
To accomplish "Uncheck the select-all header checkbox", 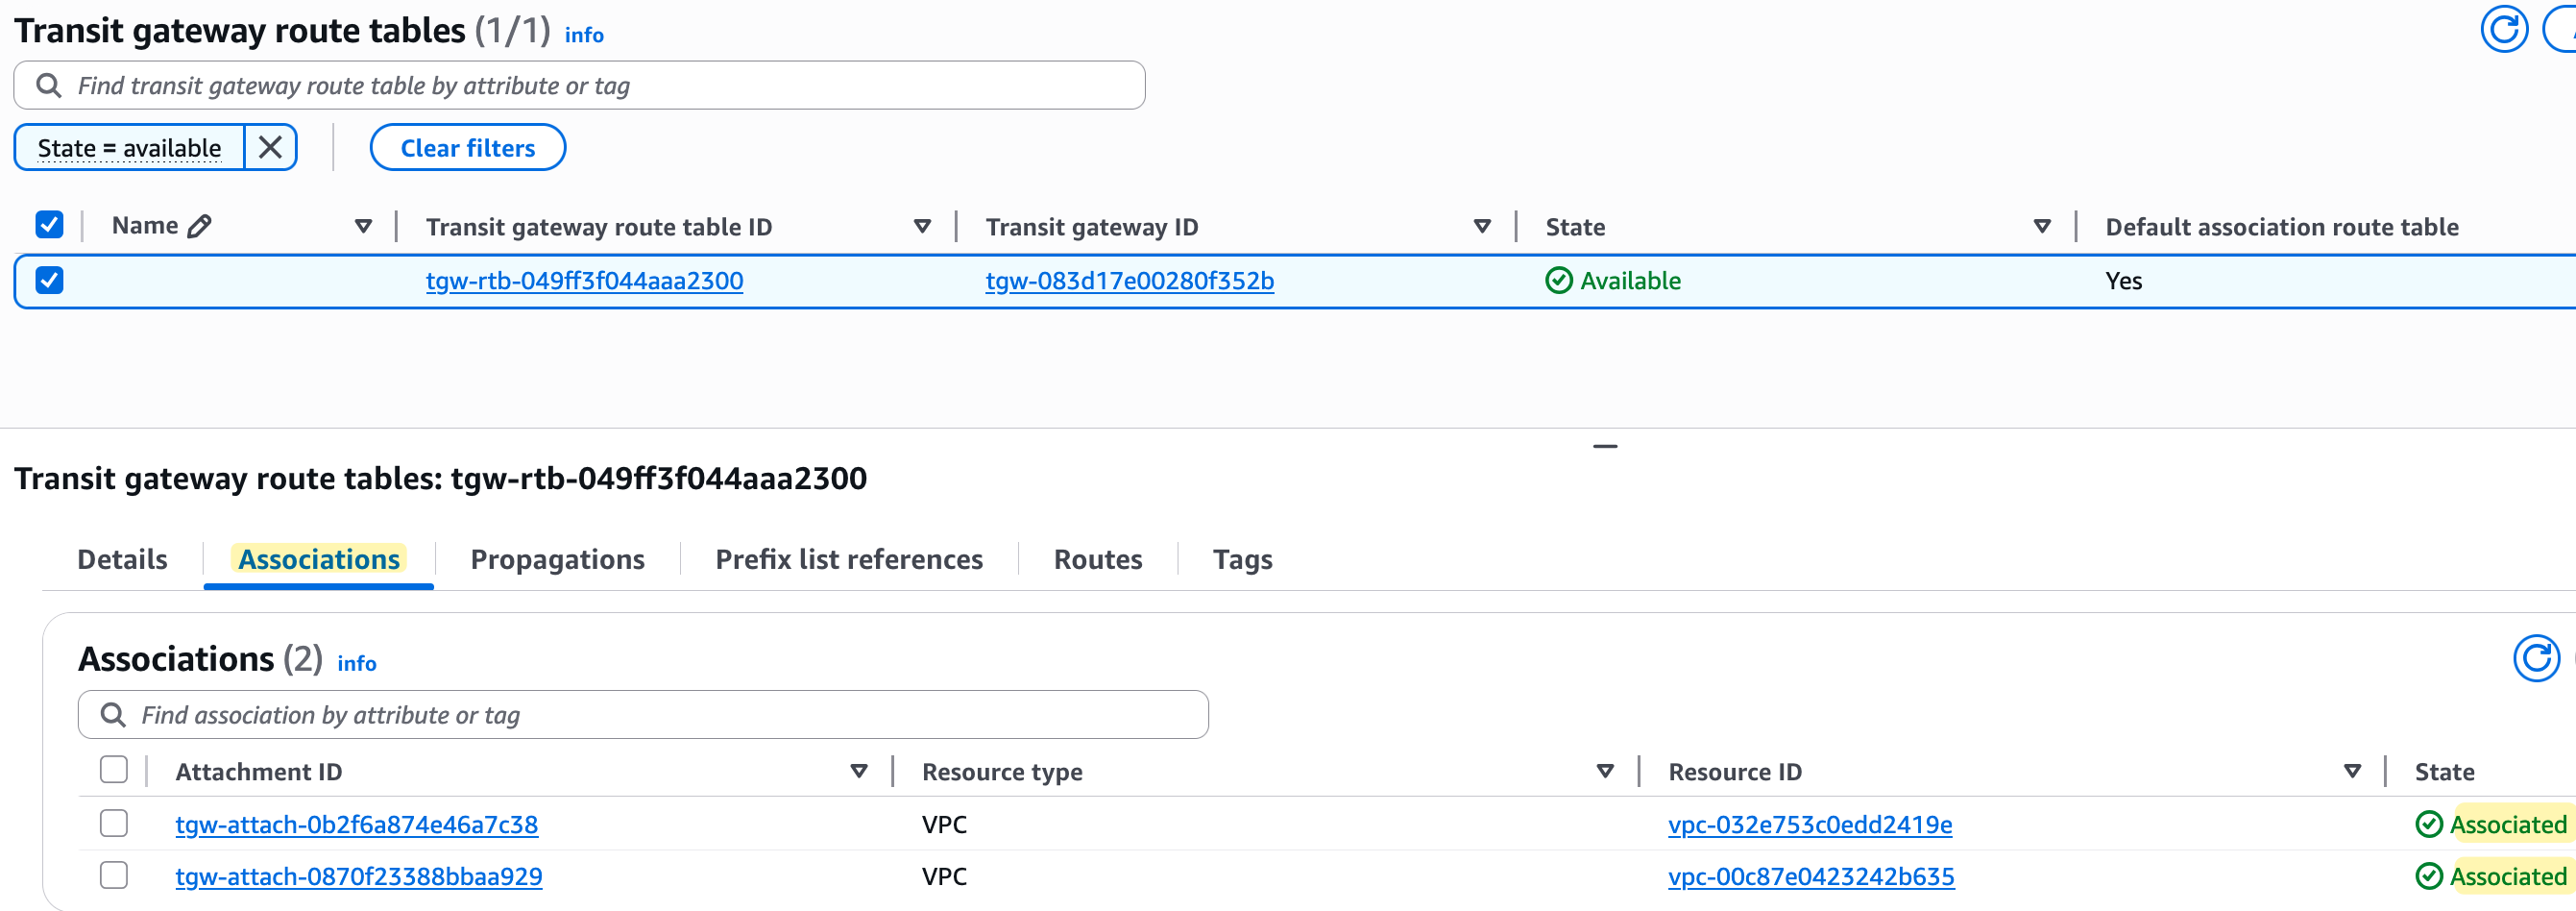I will coord(48,224).
